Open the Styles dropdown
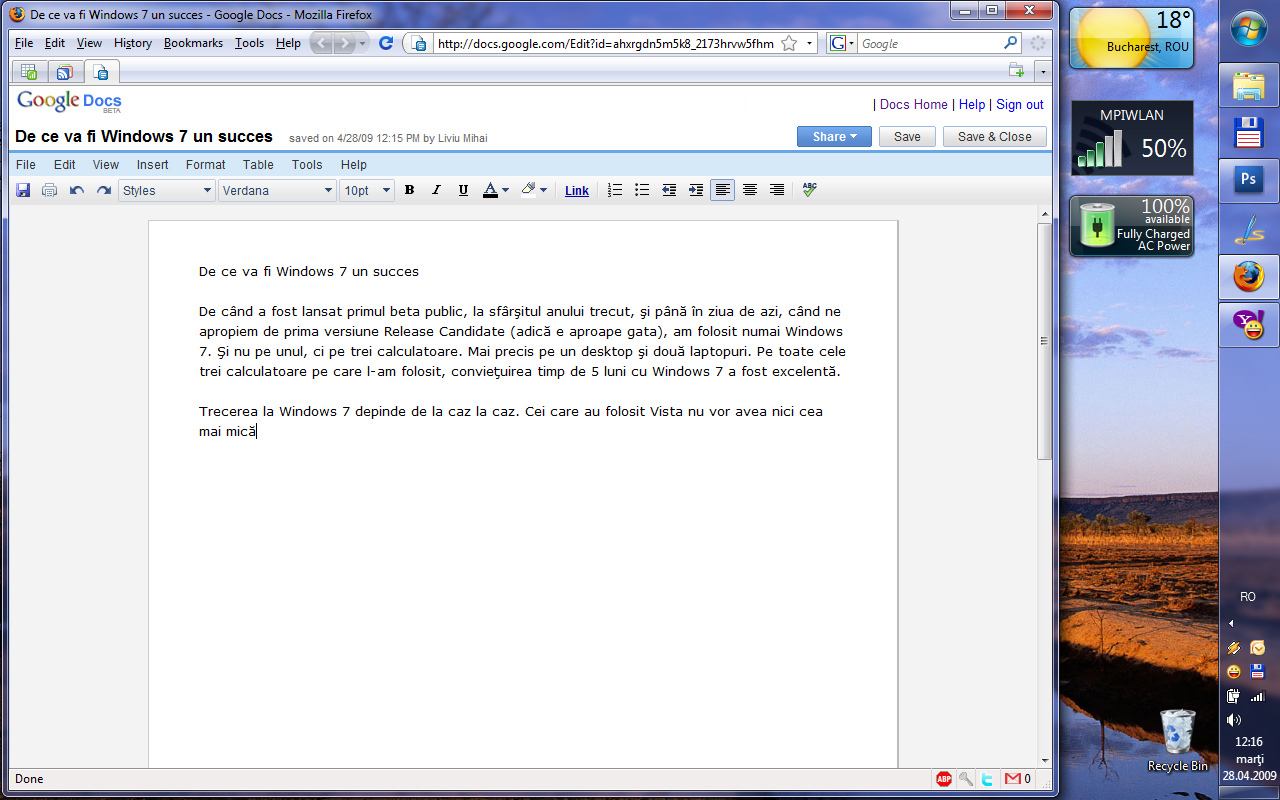 click(167, 190)
